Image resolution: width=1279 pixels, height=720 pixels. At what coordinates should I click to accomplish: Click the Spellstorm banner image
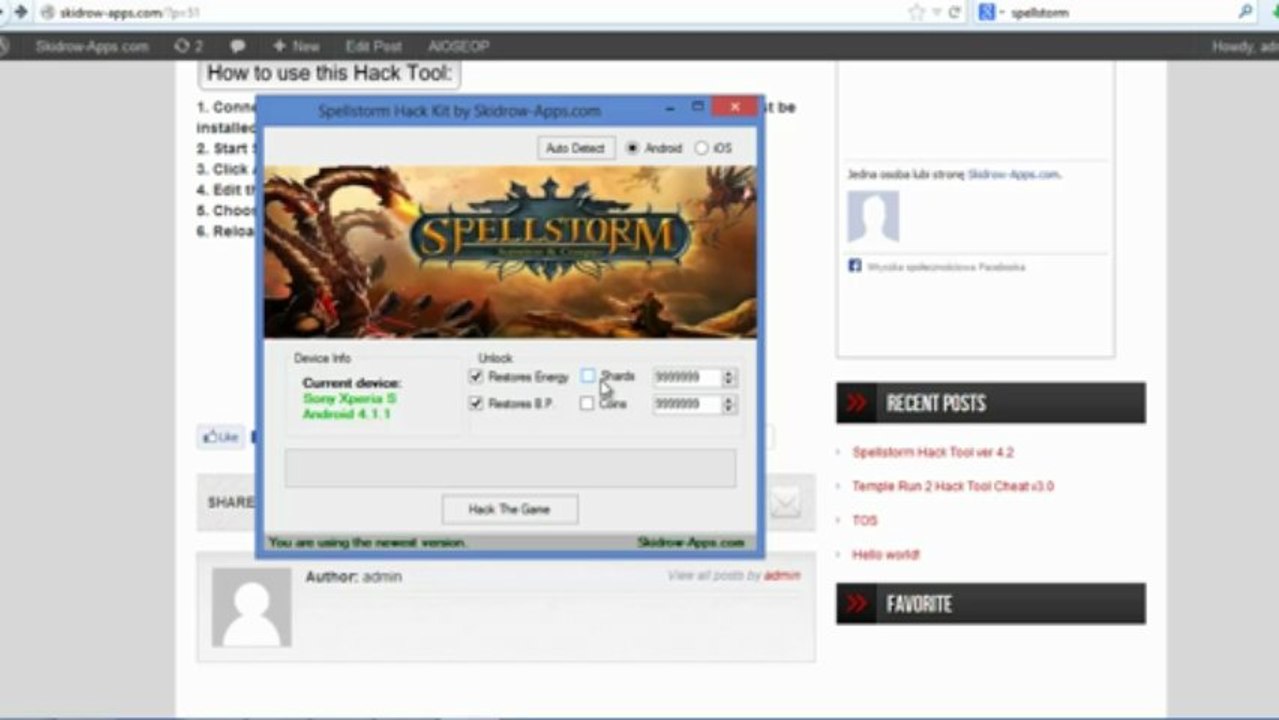pos(510,252)
